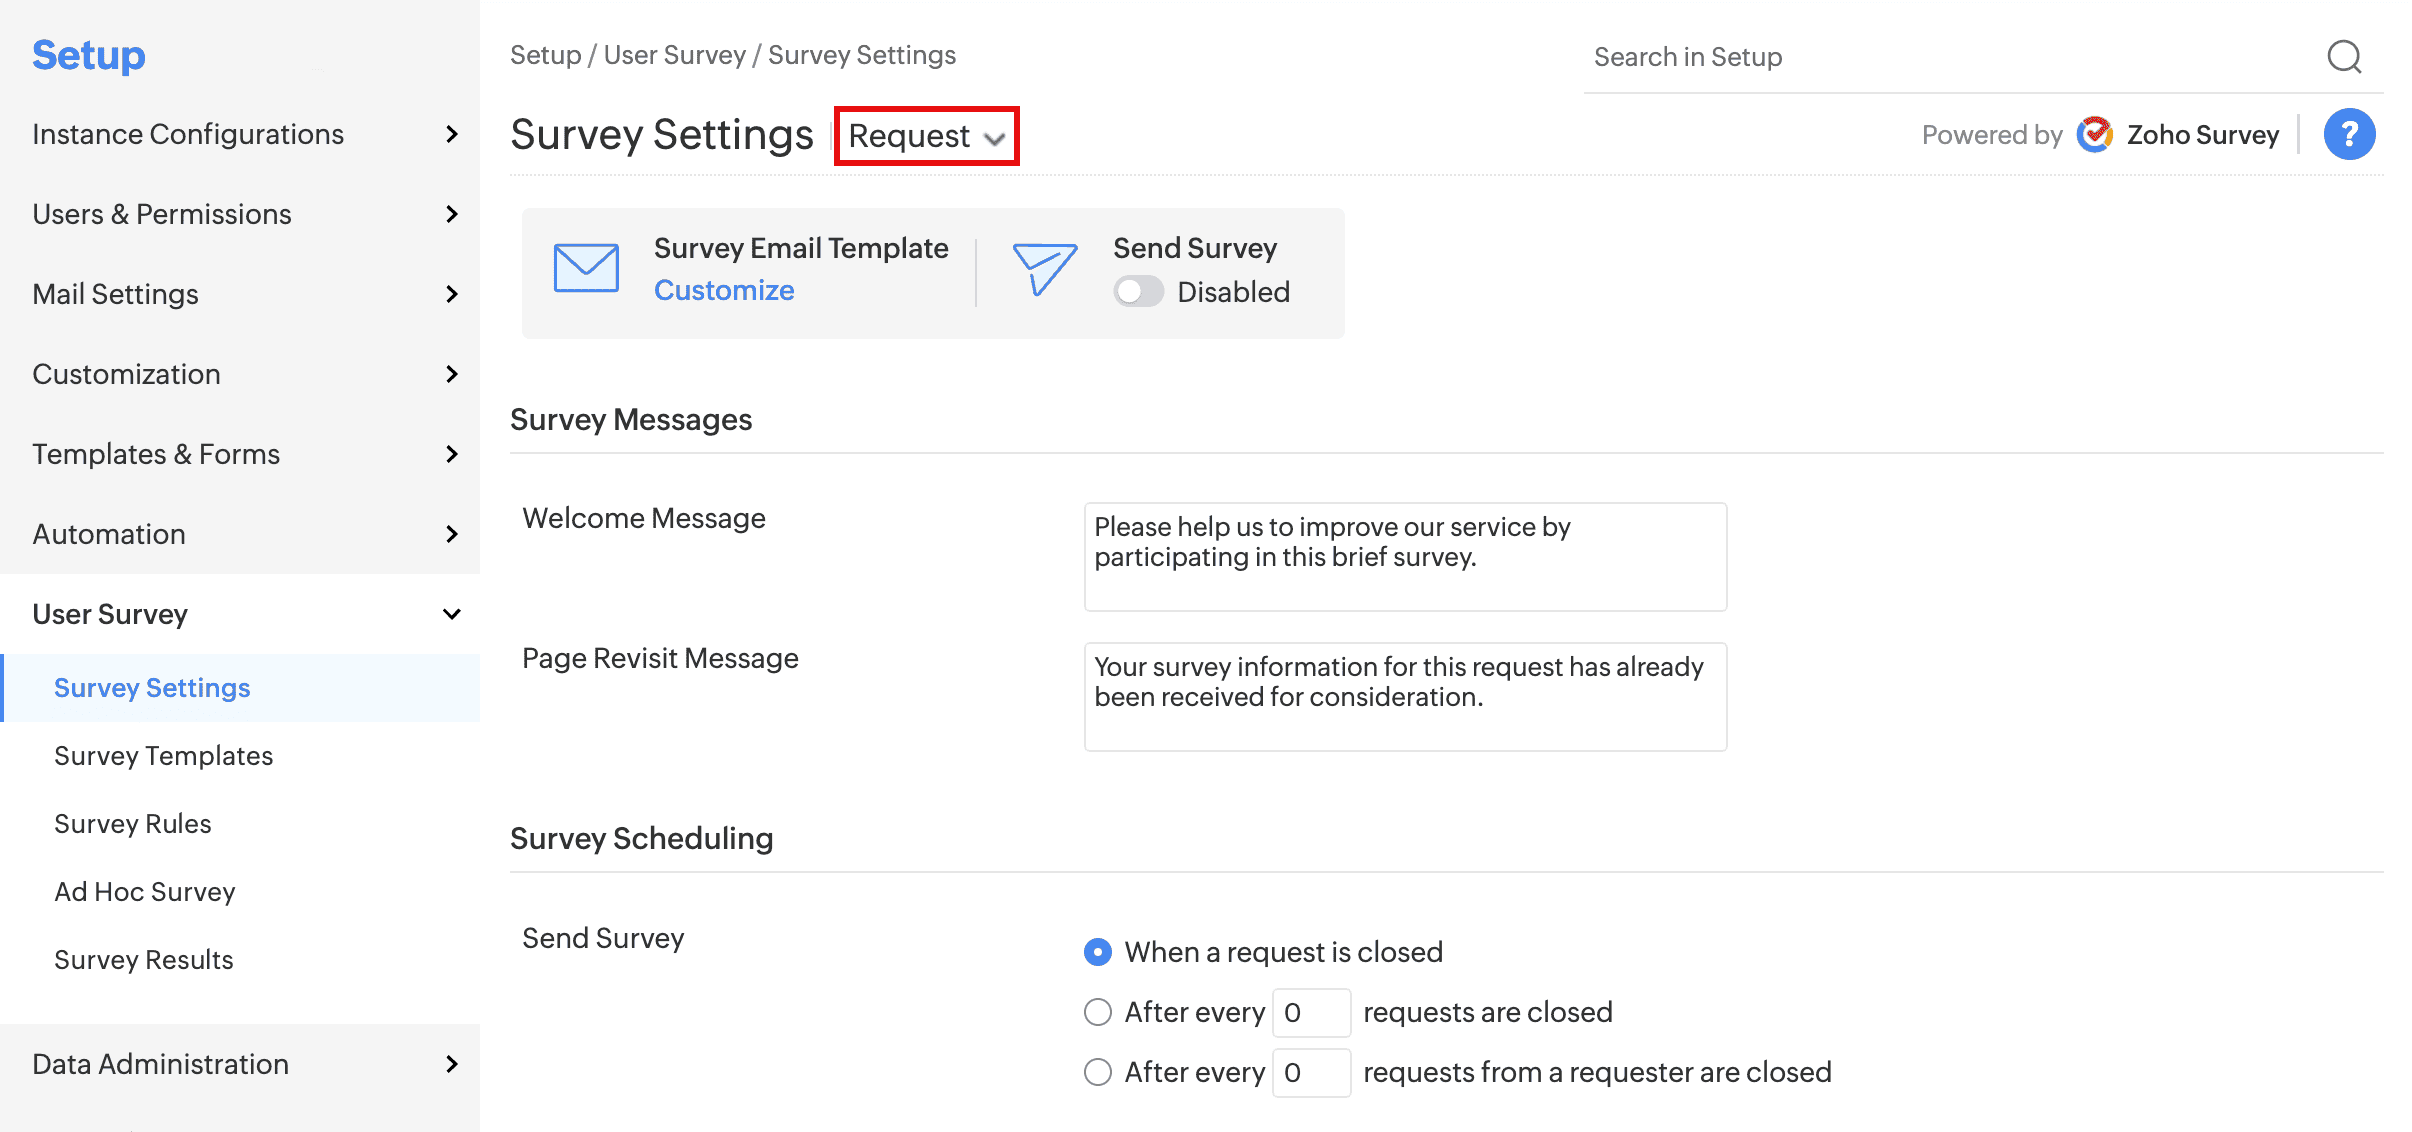Click the Zoho Survey logo icon
Viewport: 2412px width, 1132px height.
coord(2094,134)
